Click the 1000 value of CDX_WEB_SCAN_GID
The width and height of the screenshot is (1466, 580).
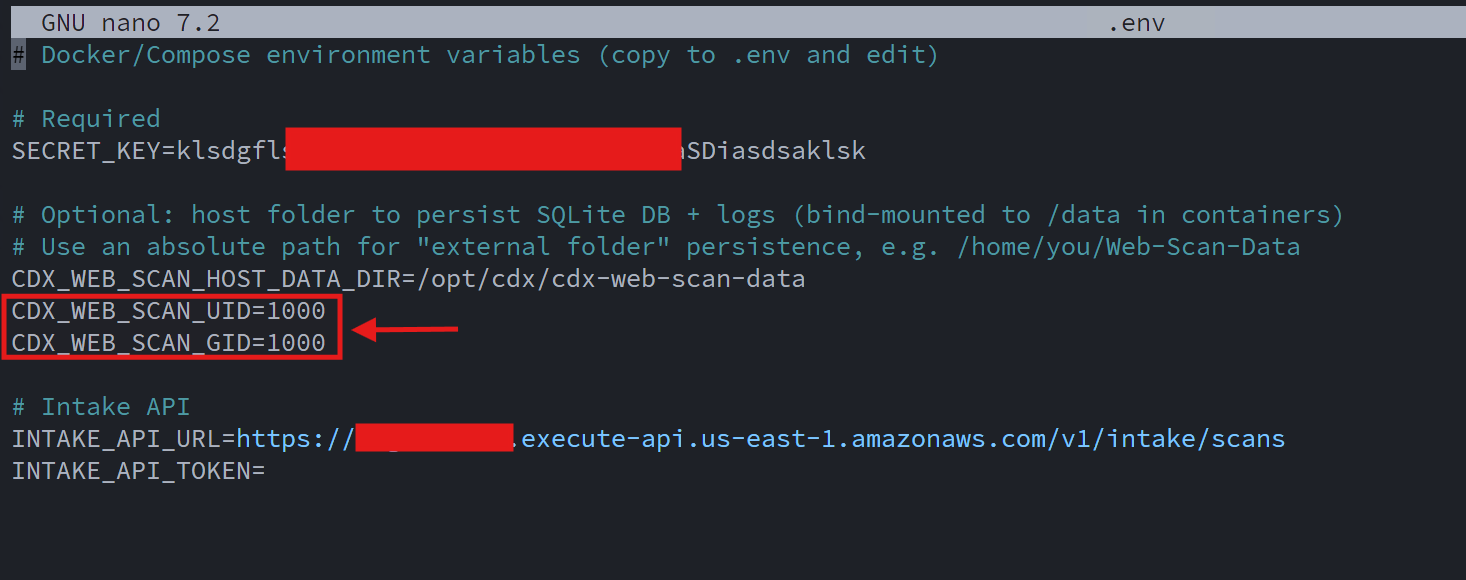pyautogui.click(x=296, y=343)
